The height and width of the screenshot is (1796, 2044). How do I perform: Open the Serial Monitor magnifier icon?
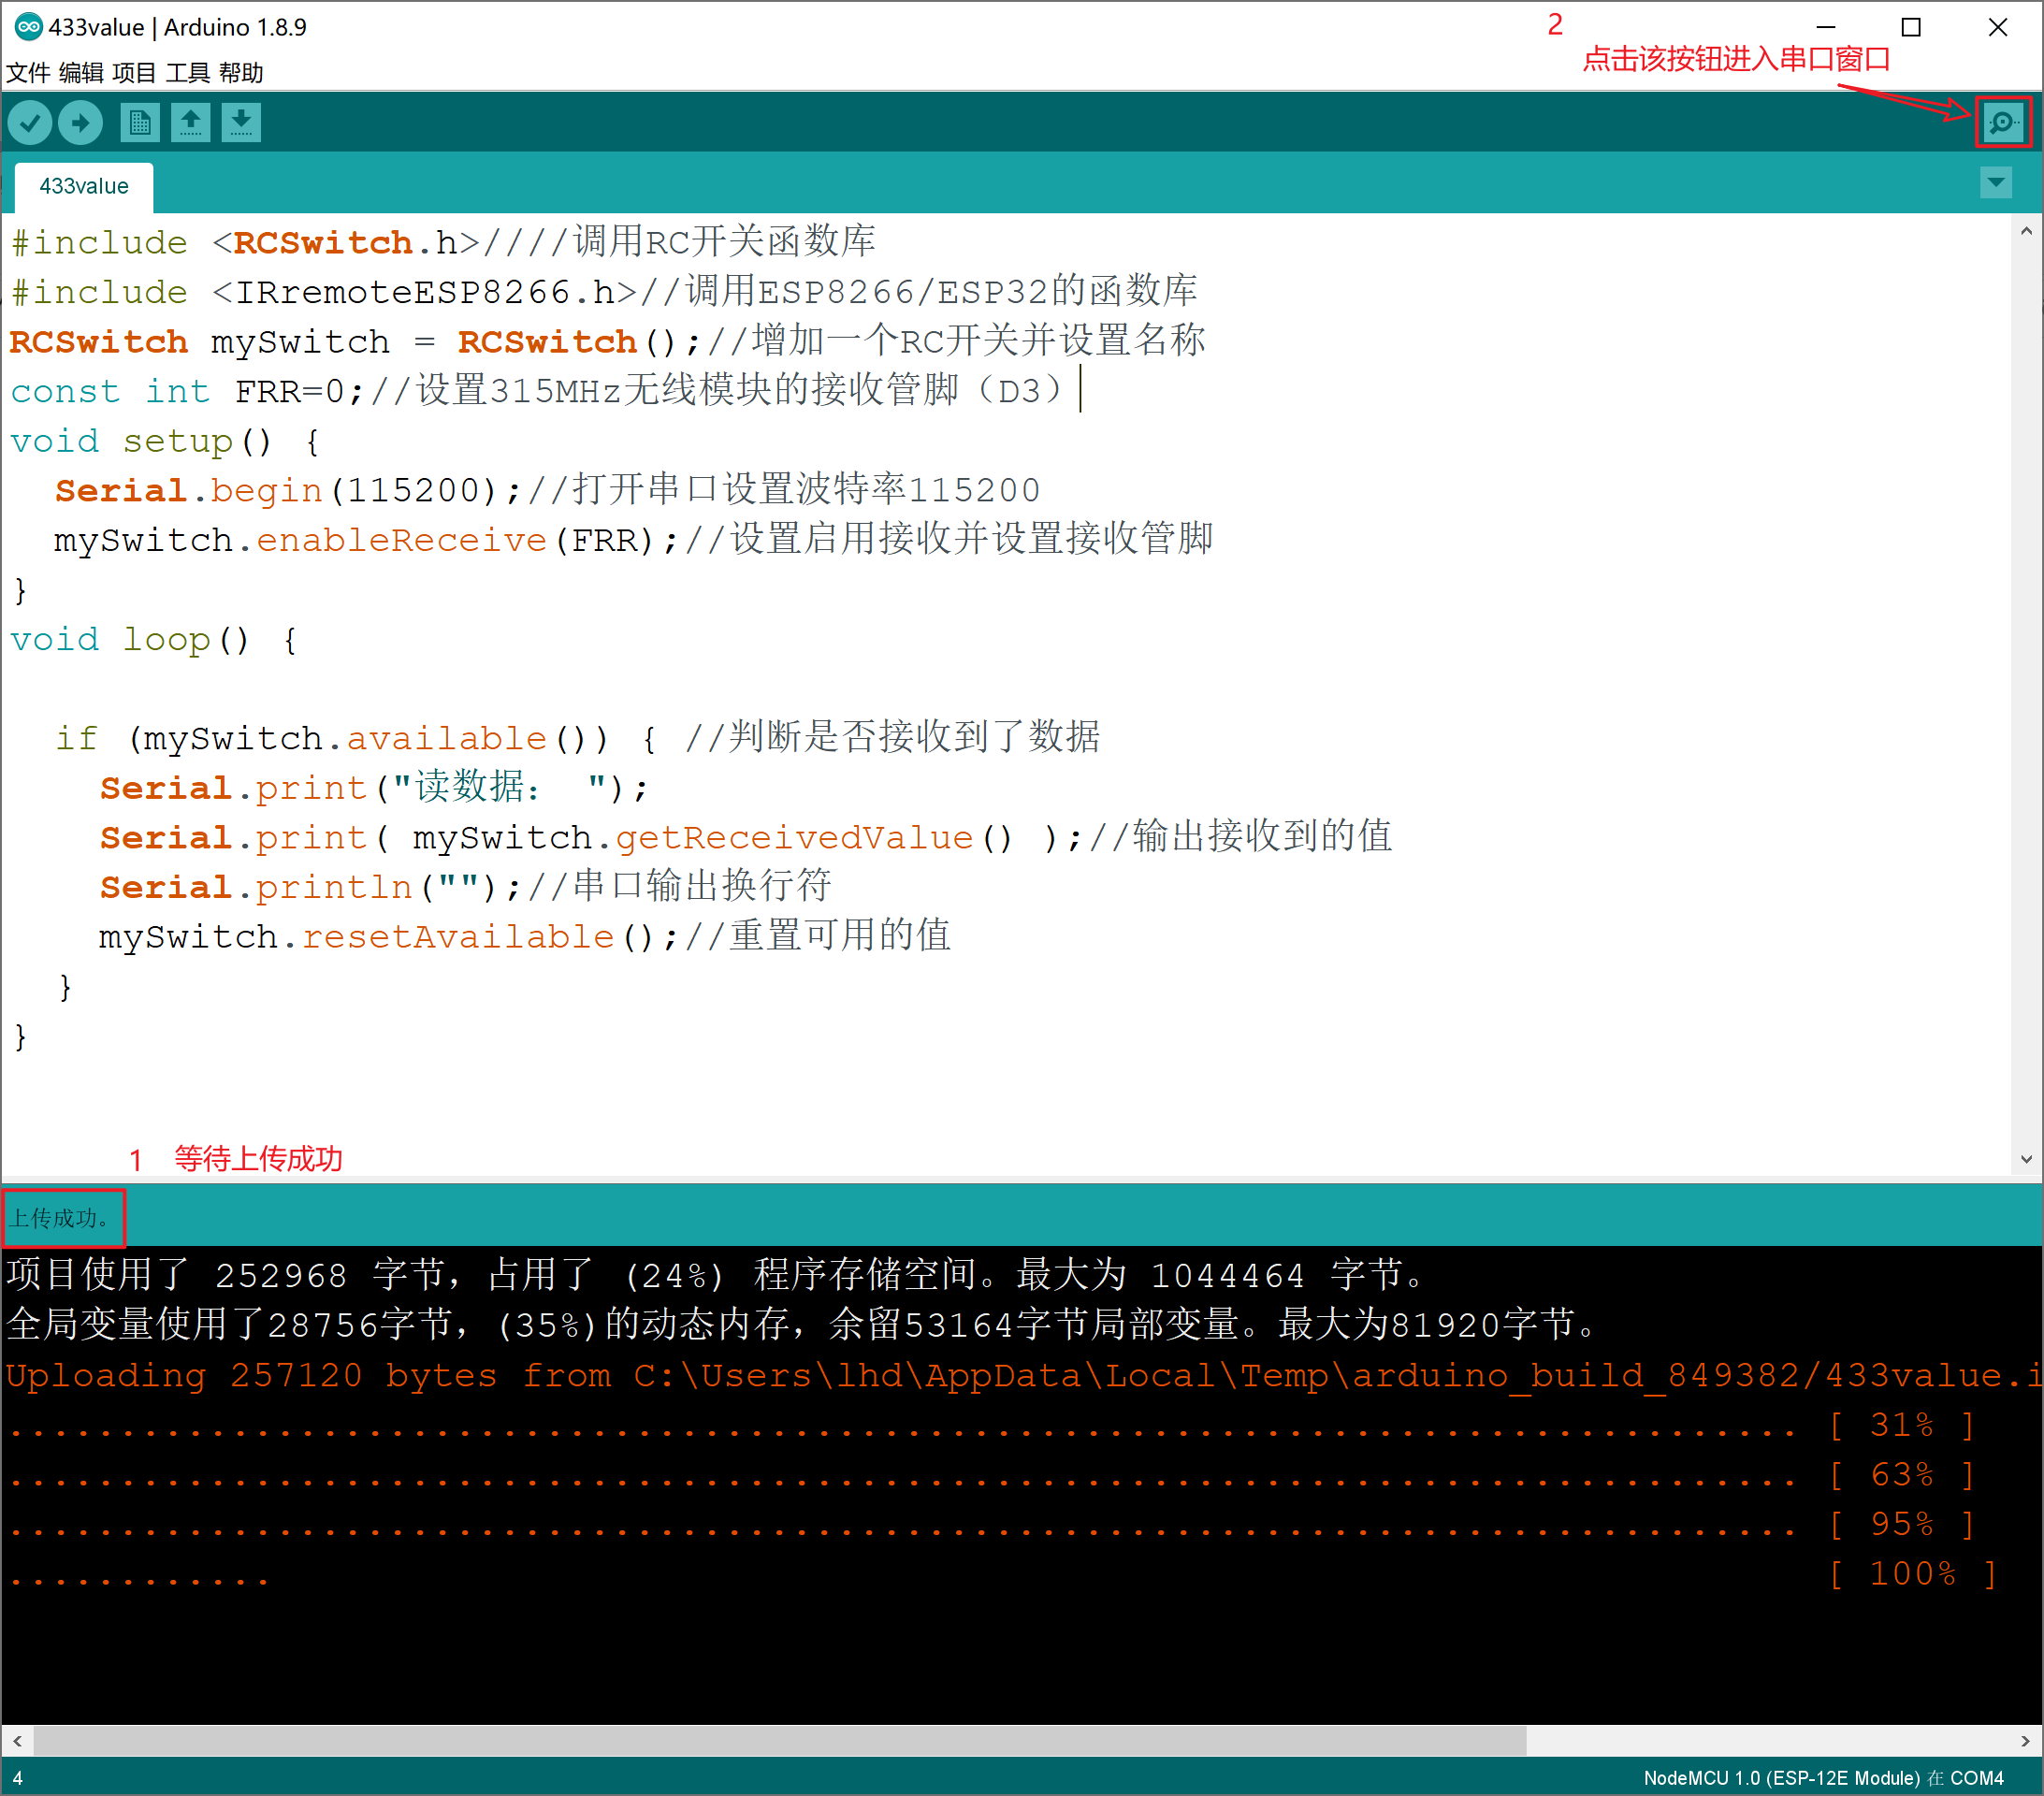(2002, 123)
